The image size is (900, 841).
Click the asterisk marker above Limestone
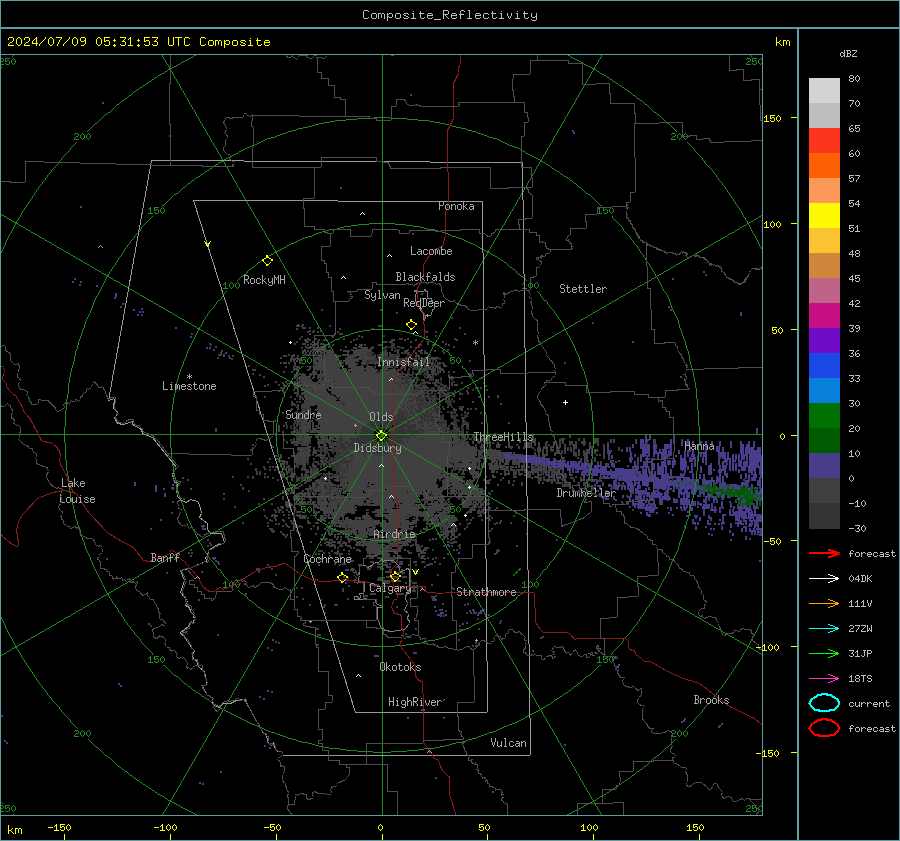point(189,377)
